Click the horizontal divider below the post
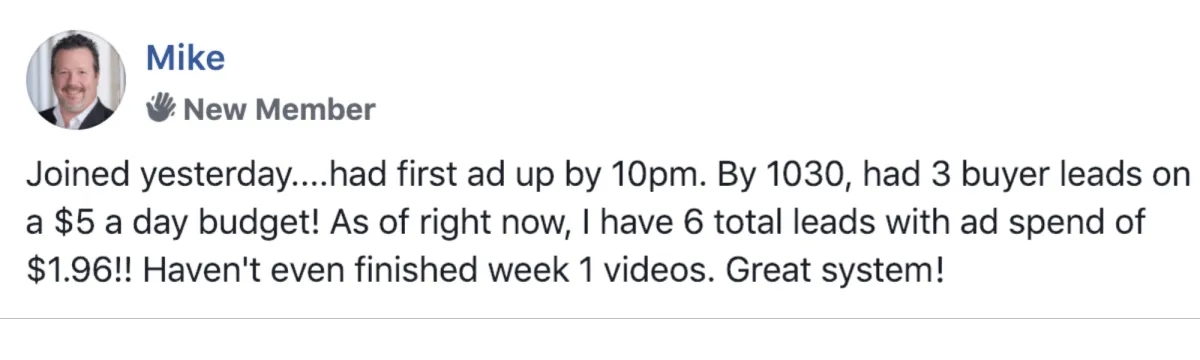 pos(600,318)
